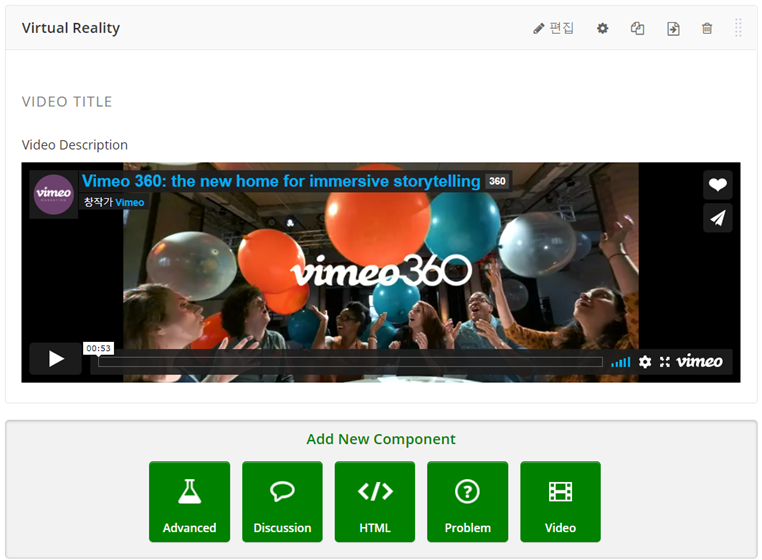Duplicate the Virtual Reality component
762x560 pixels.
tap(637, 28)
